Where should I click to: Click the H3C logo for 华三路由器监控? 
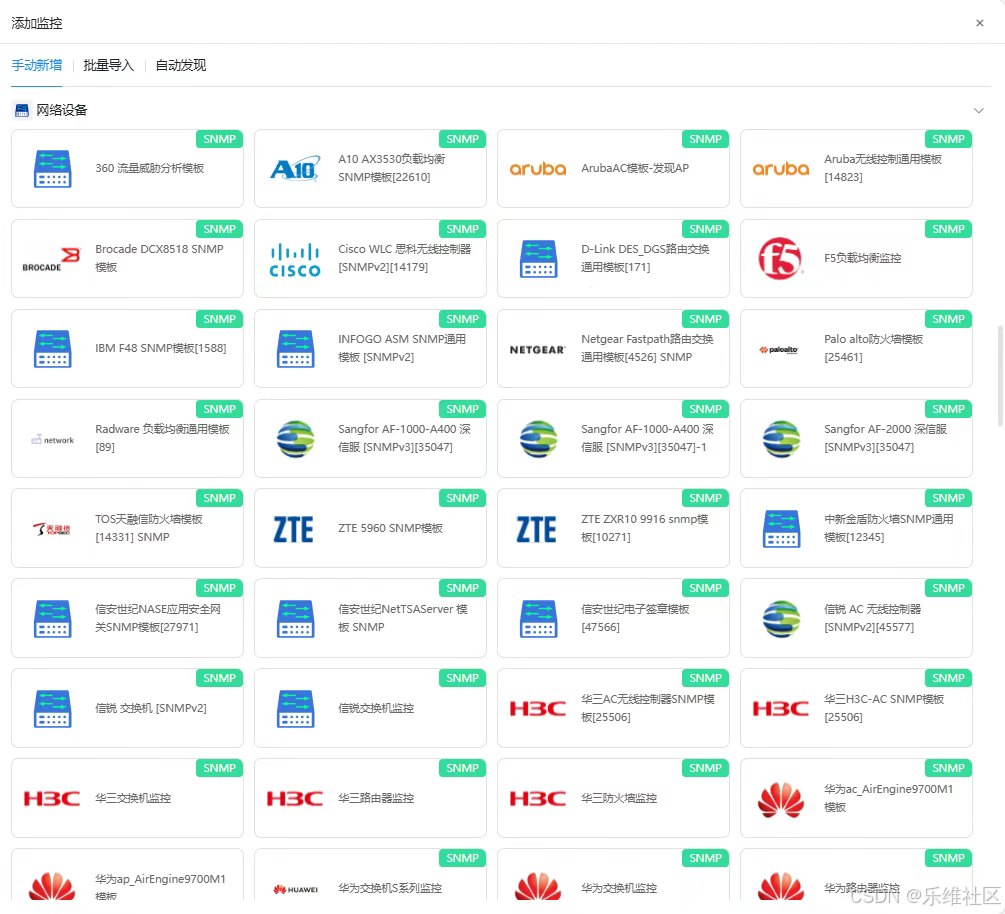coord(295,799)
